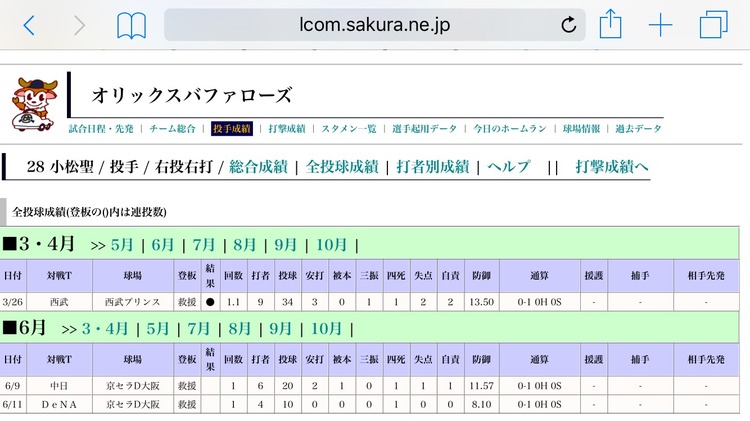Open the Safari share sheet icon
Screen dimensions: 750x422
(610, 24)
